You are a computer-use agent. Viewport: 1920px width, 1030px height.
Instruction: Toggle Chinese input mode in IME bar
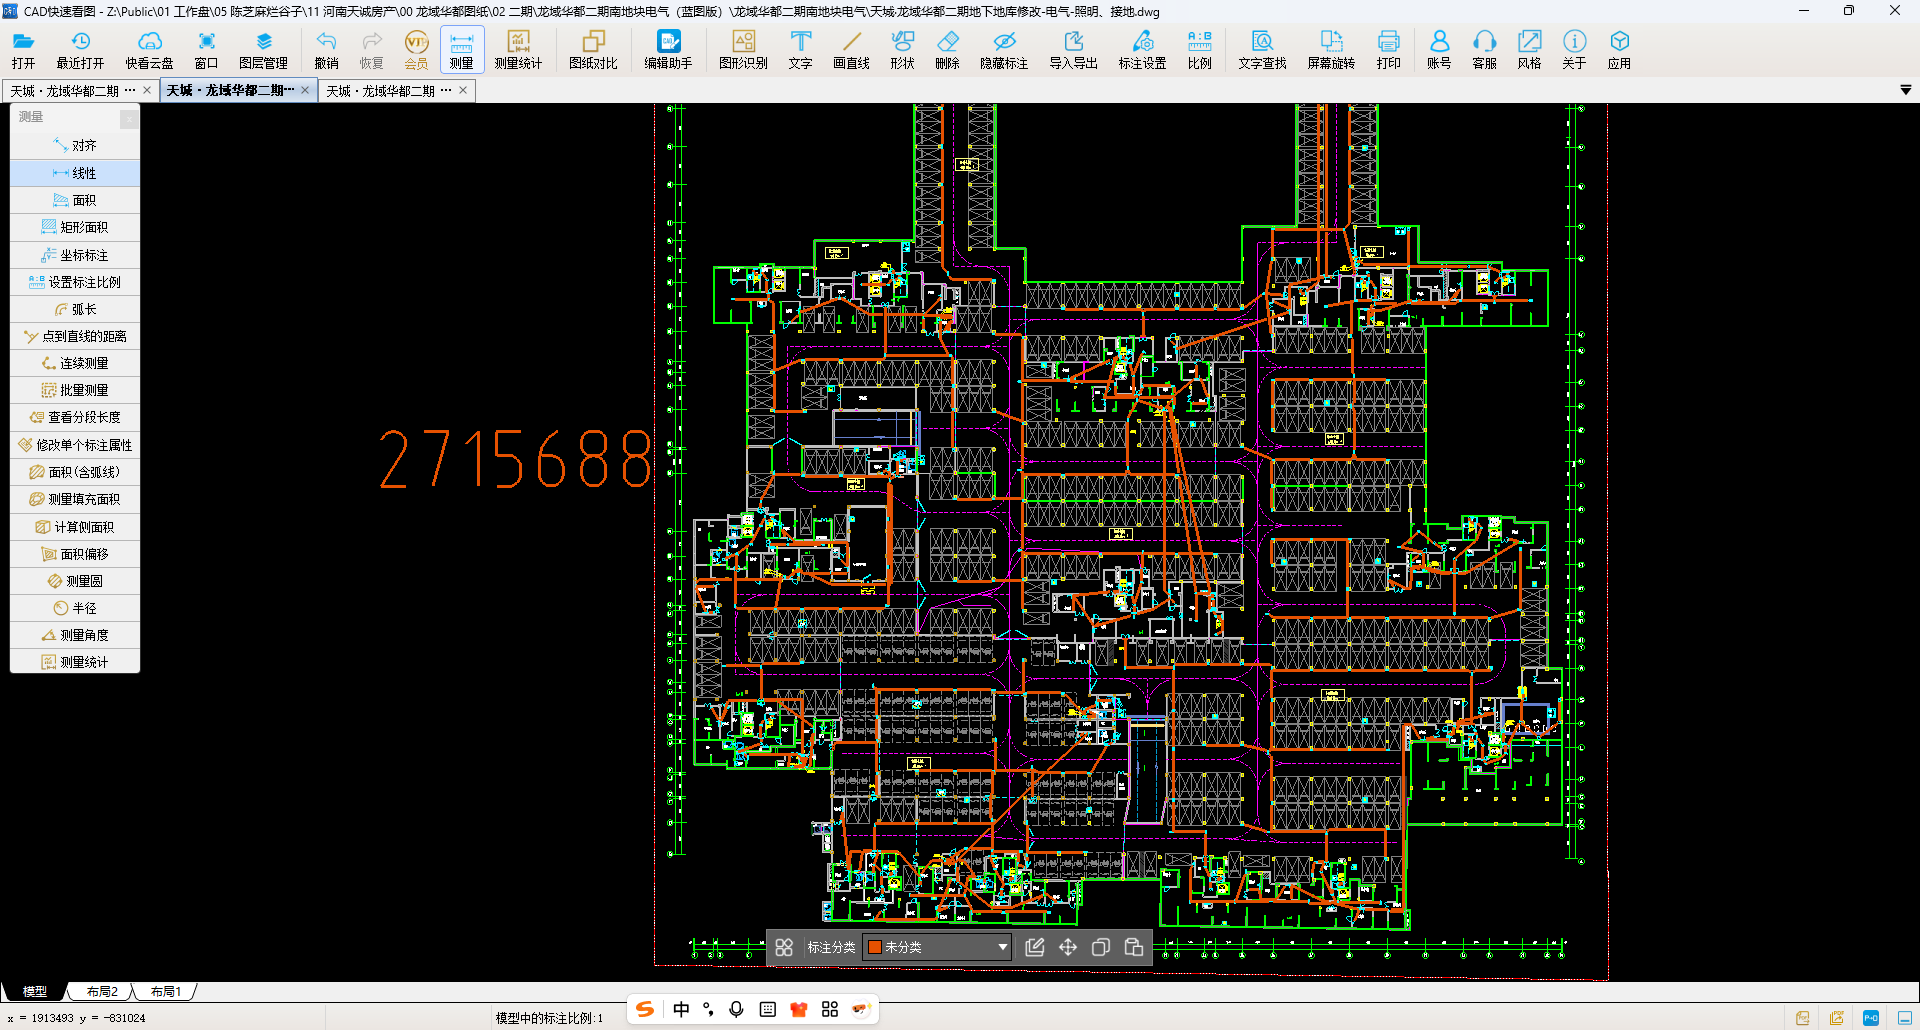coord(681,1009)
